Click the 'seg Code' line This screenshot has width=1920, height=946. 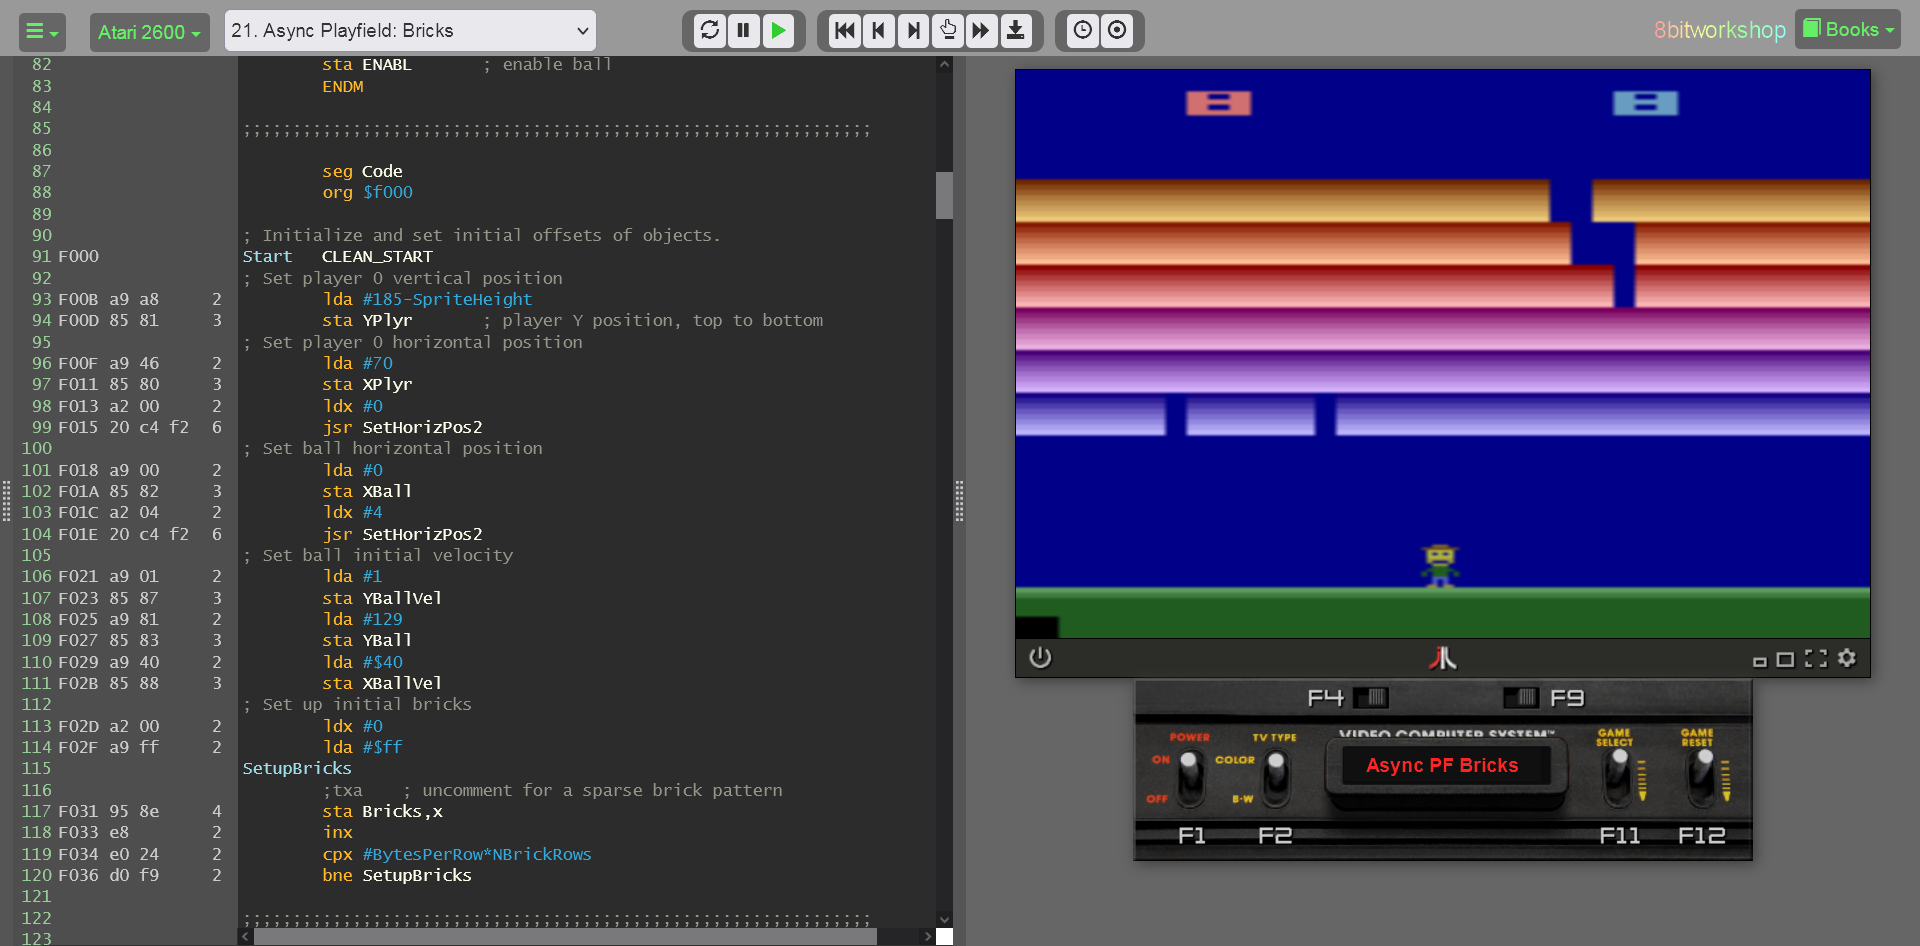click(x=362, y=171)
